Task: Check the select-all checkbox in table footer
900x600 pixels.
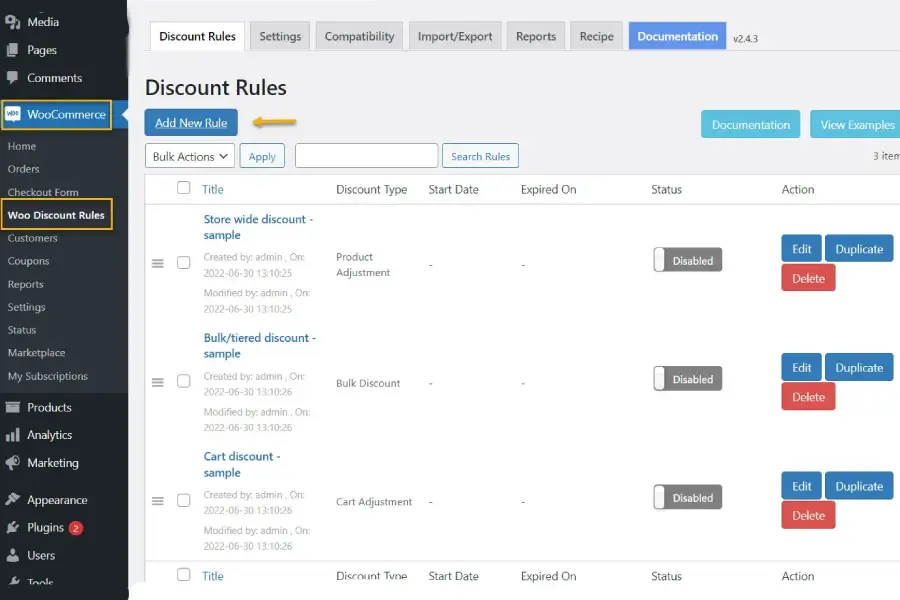Action: 184,575
